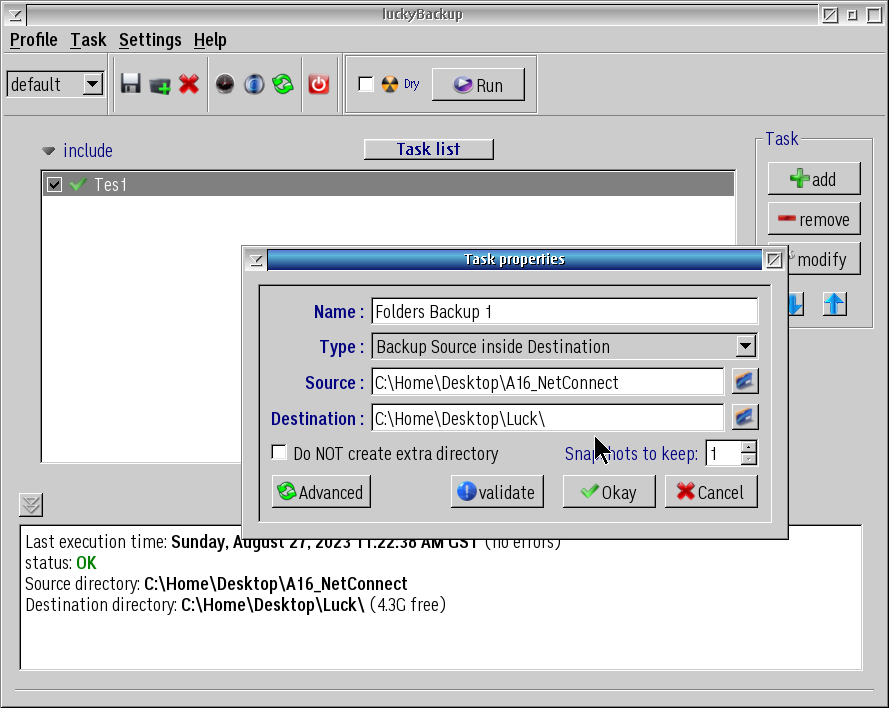Click the Task list button
The height and width of the screenshot is (708, 889).
429,149
